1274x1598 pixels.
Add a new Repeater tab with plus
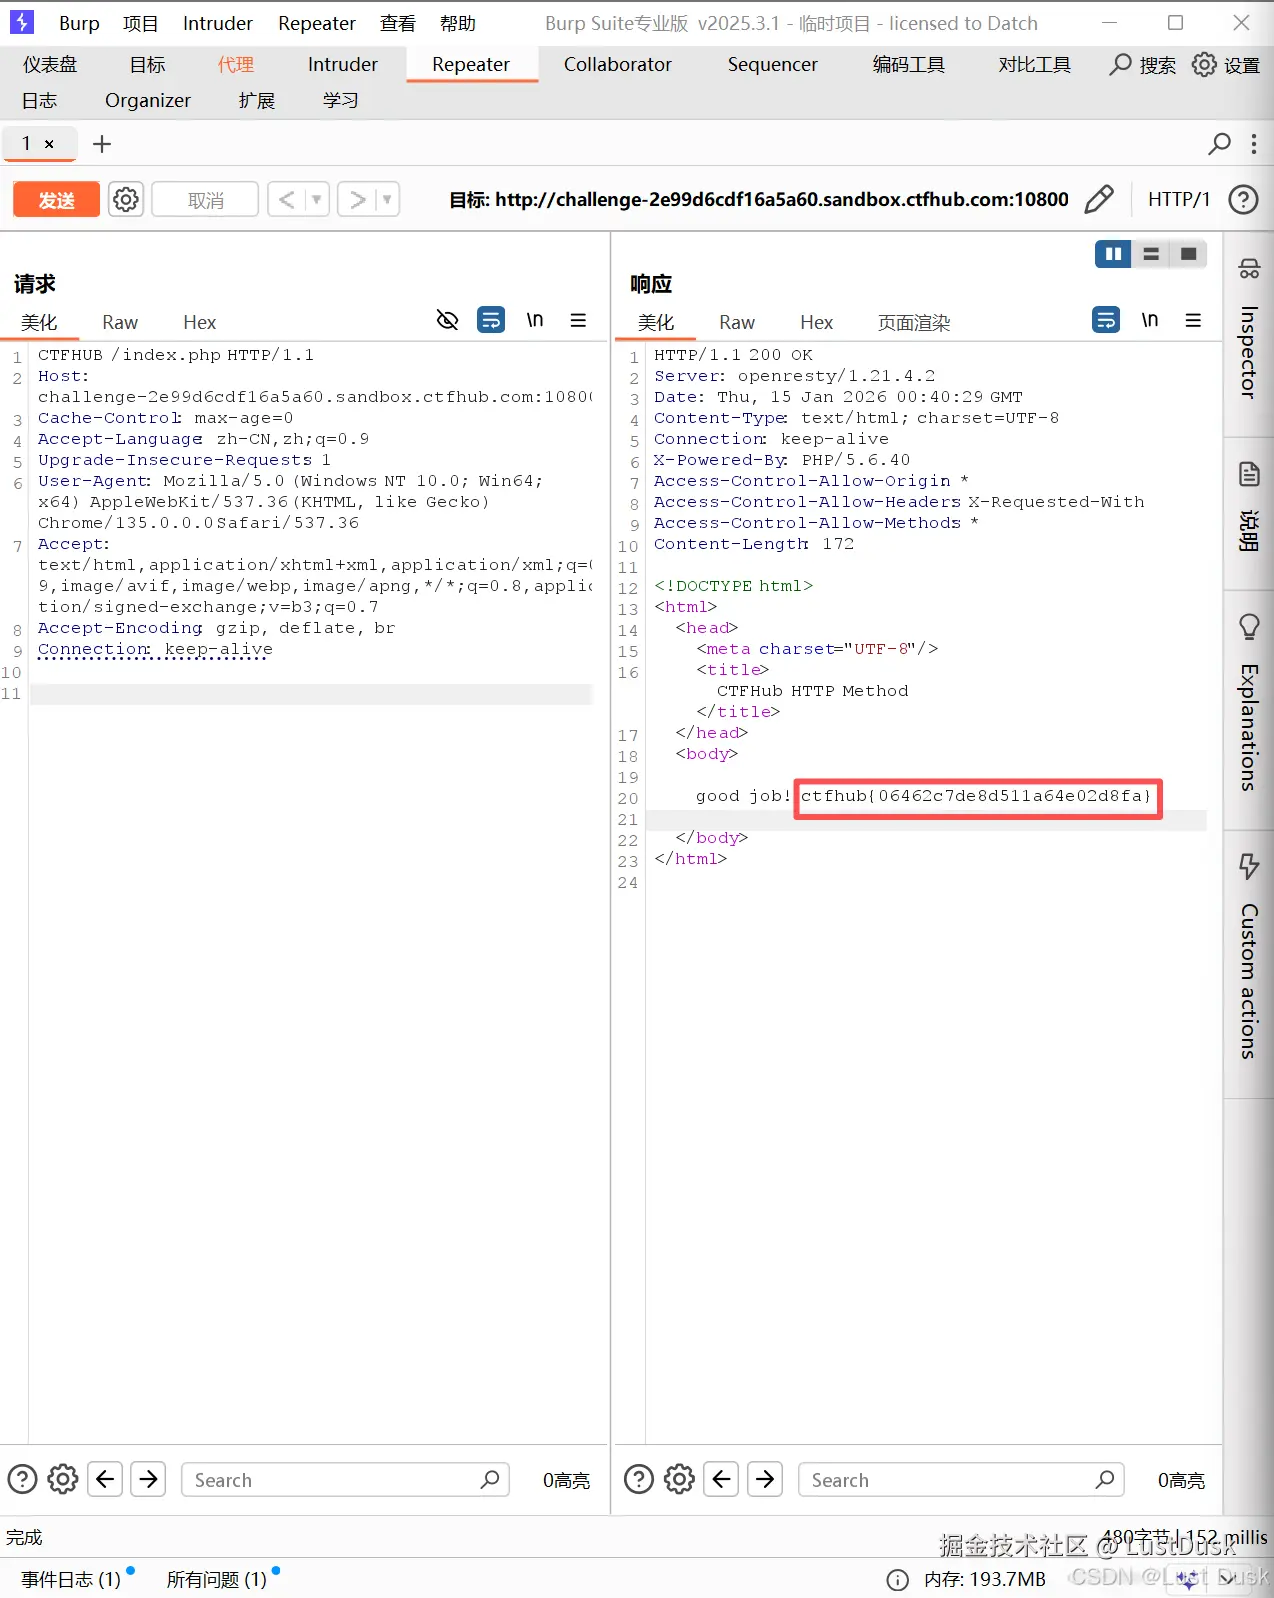102,144
